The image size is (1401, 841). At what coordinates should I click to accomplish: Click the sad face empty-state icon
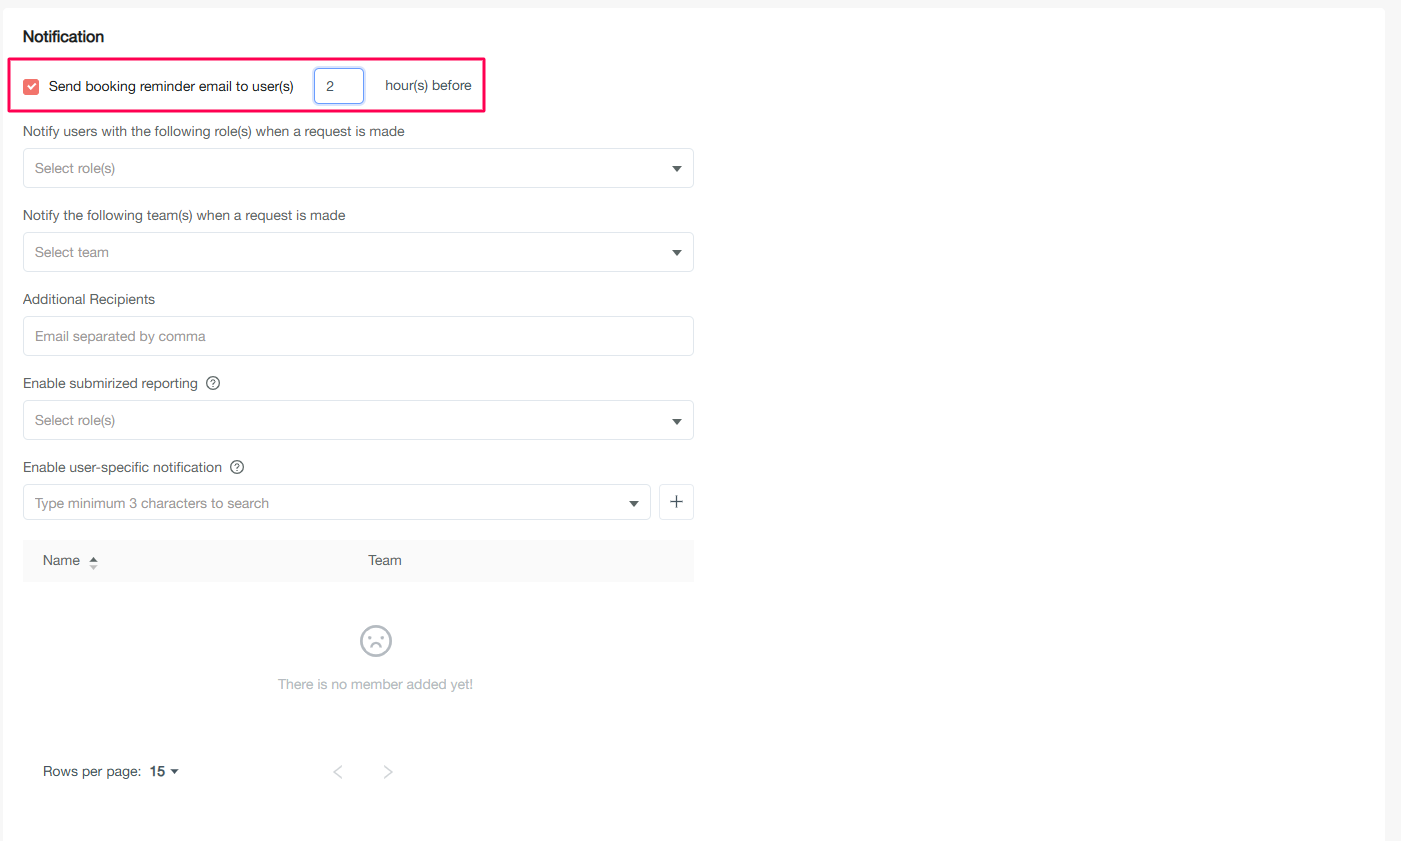click(x=376, y=641)
